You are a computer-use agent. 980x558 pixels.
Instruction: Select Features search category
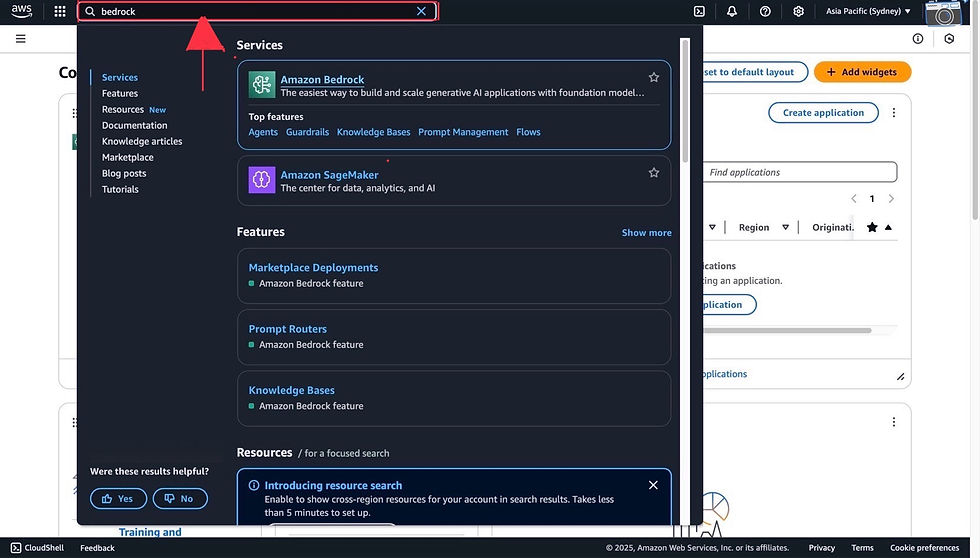pos(120,93)
